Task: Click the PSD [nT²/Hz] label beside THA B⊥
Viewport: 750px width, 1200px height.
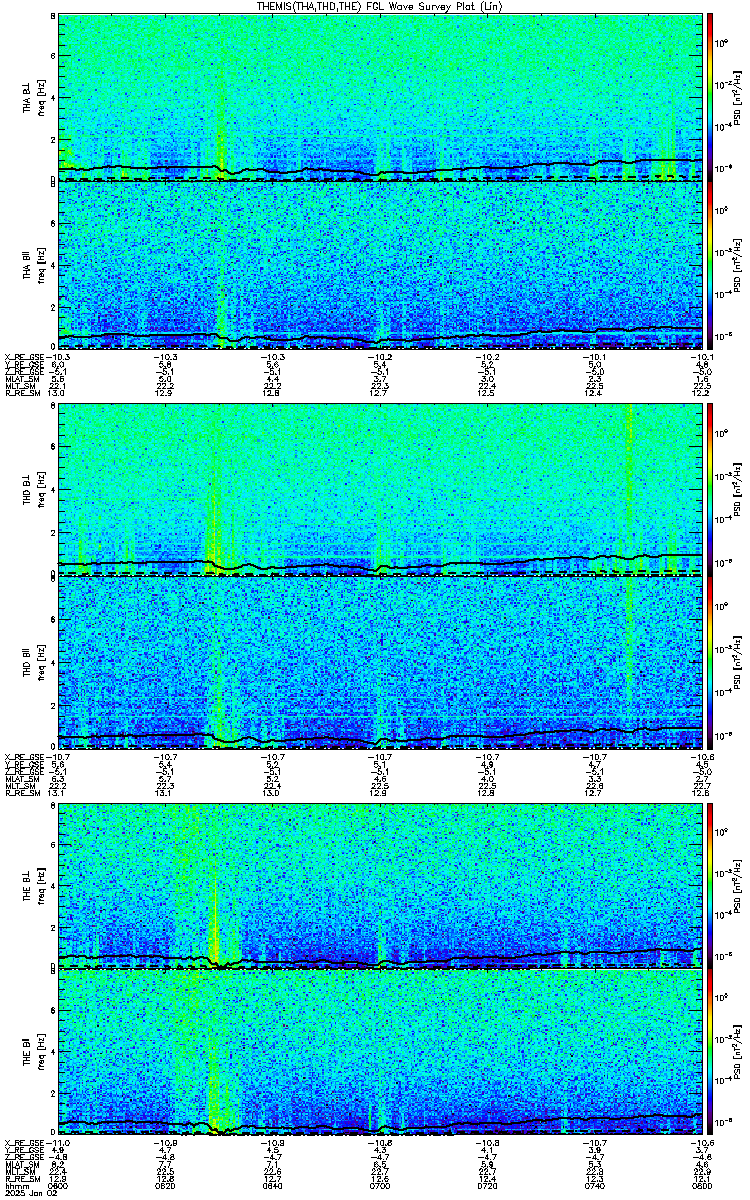Action: (x=735, y=96)
